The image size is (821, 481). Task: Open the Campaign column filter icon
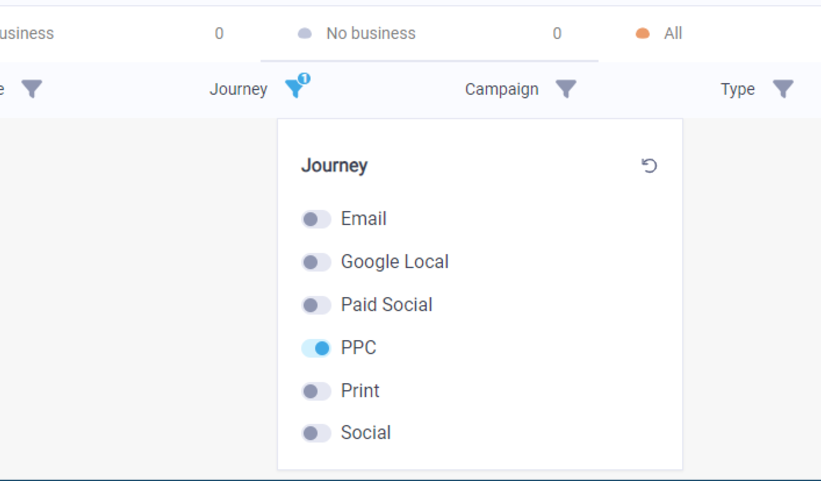566,89
